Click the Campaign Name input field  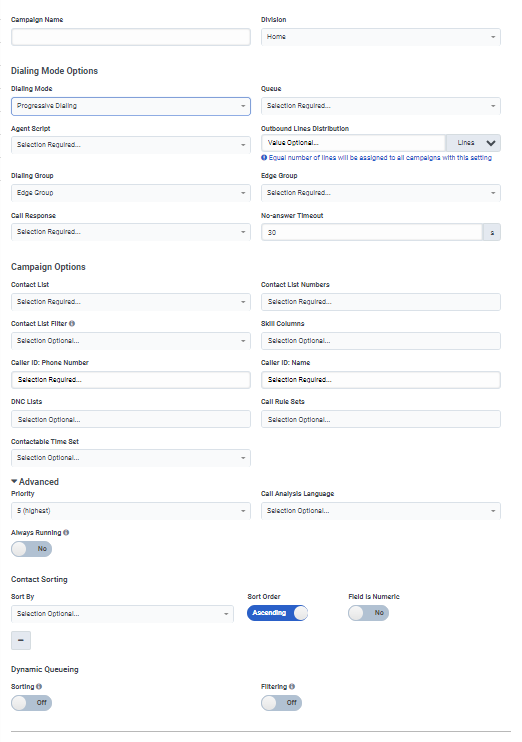(131, 37)
